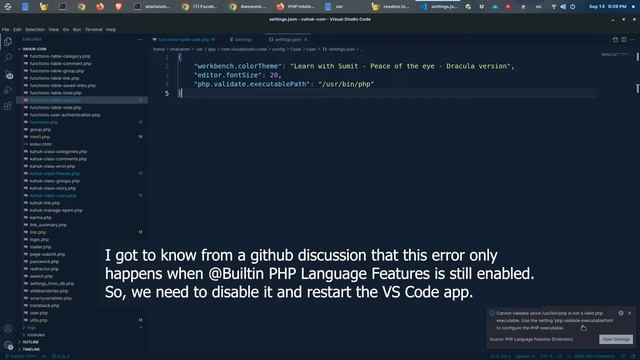Click the workbench.colorTheme setting line
The width and height of the screenshot is (640, 360).
click(354, 66)
